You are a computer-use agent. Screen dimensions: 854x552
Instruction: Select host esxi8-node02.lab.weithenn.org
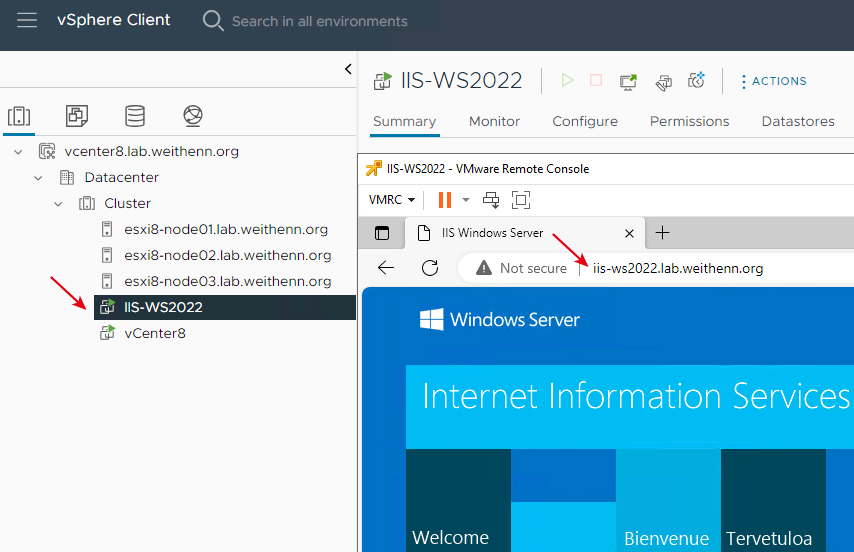228,255
